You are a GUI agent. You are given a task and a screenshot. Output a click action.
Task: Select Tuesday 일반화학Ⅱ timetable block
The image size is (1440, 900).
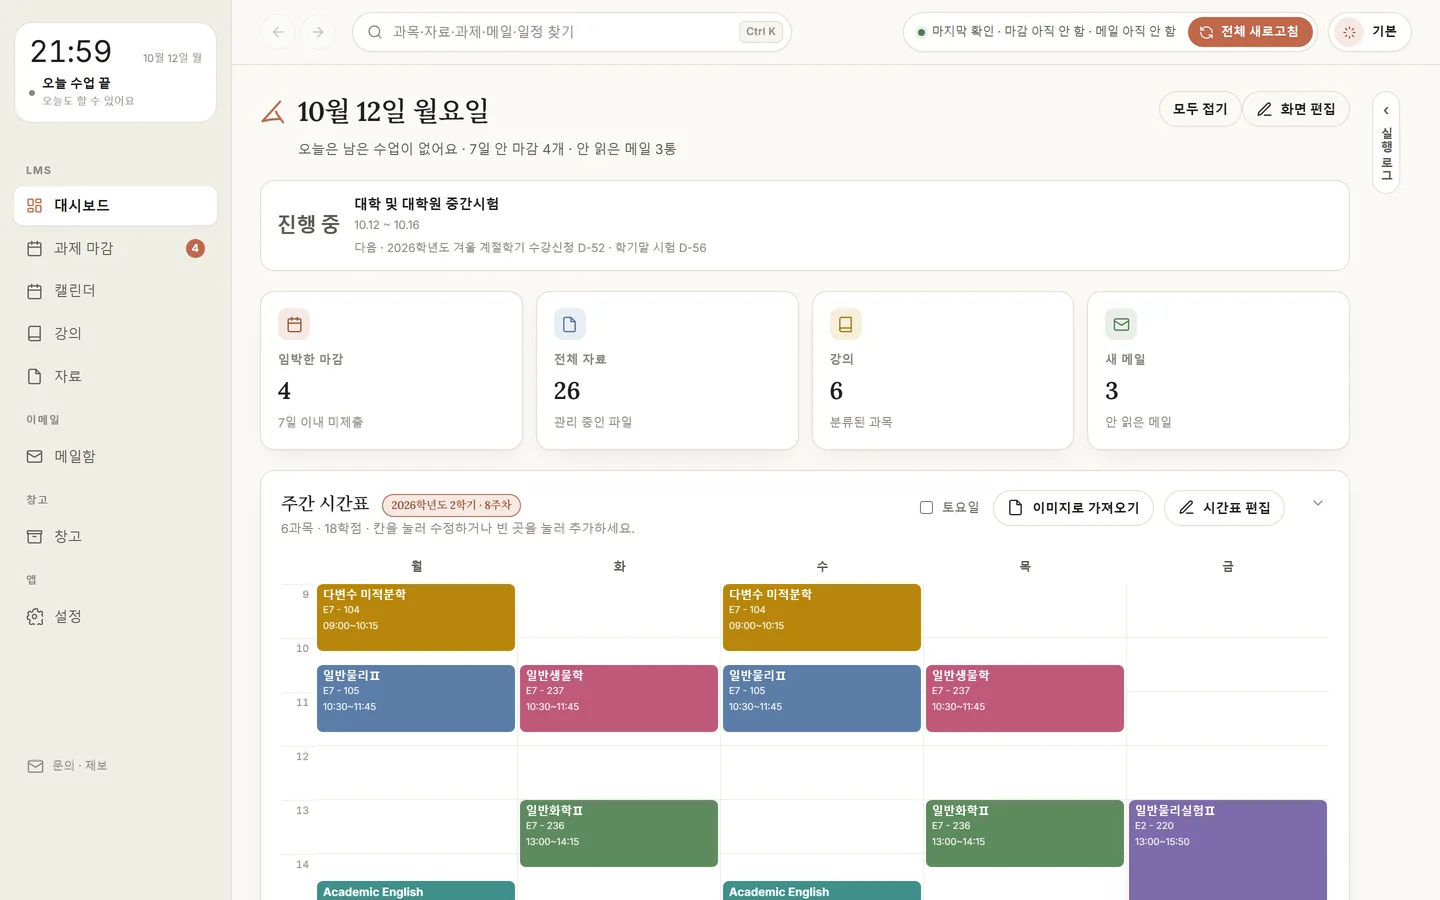pyautogui.click(x=619, y=833)
